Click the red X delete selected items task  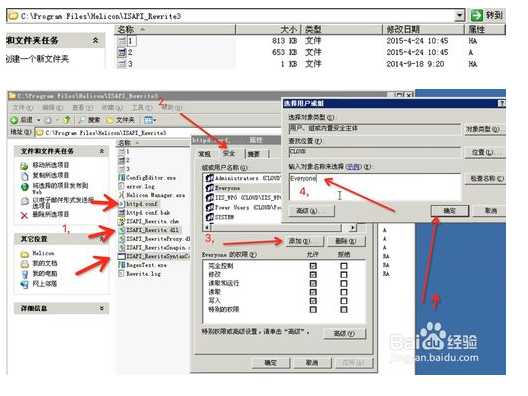click(x=24, y=214)
